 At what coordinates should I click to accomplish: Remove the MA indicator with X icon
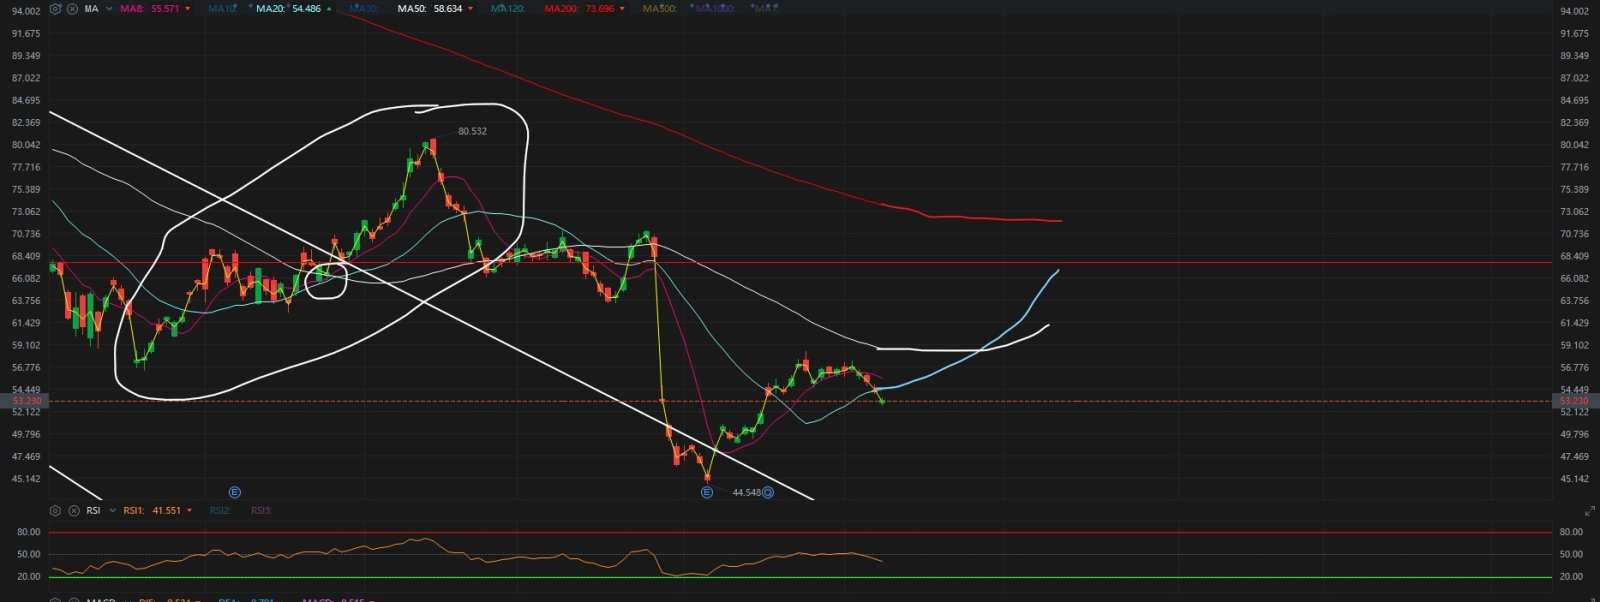72,9
